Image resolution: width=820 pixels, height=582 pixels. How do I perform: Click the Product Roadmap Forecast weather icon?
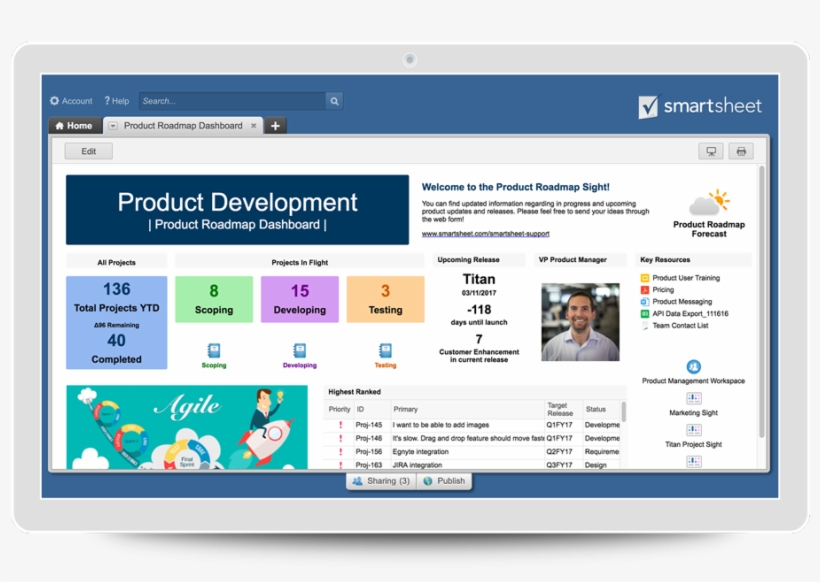pyautogui.click(x=709, y=202)
